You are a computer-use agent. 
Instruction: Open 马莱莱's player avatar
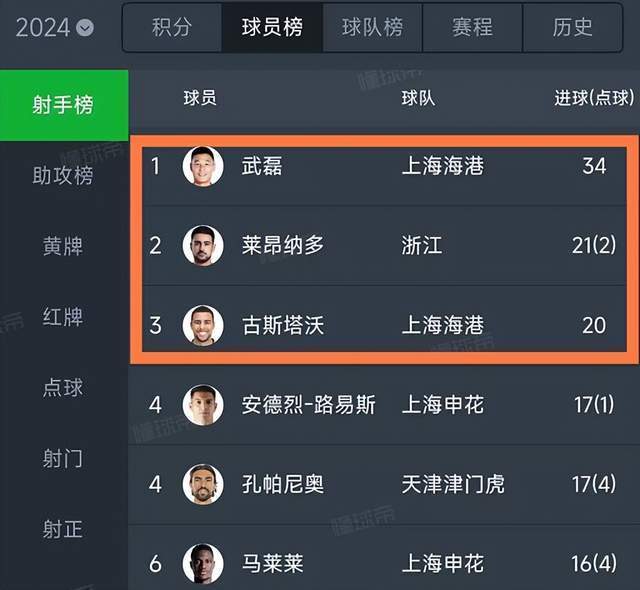[x=203, y=564]
